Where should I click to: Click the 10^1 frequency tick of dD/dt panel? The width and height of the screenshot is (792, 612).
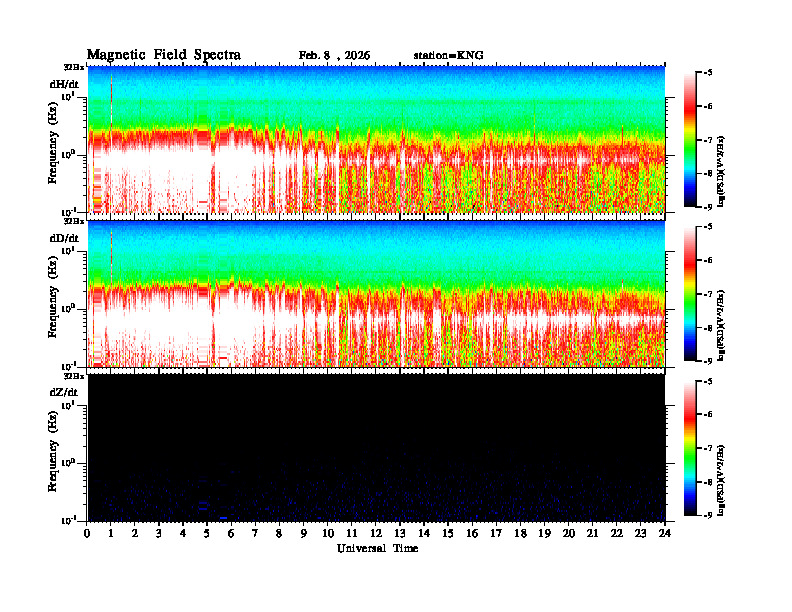[x=68, y=251]
